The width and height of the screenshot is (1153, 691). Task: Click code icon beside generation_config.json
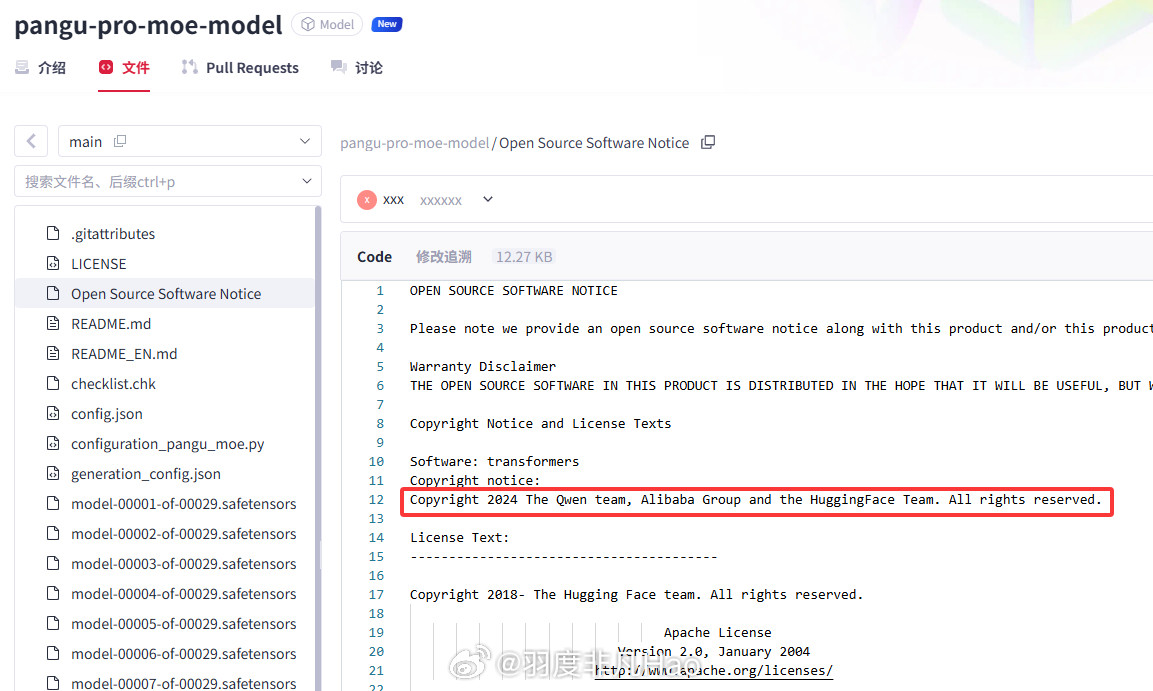click(53, 473)
